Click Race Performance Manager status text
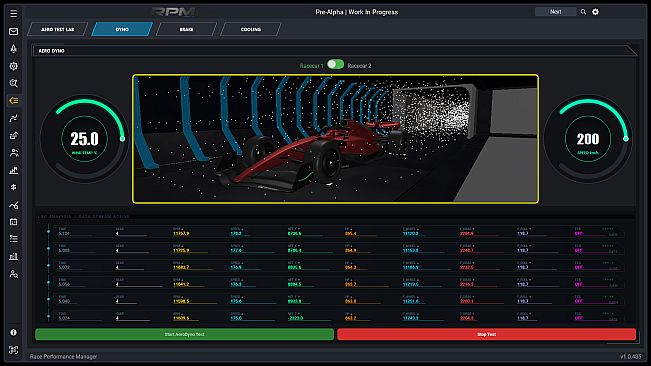The image size is (651, 366). (64, 356)
